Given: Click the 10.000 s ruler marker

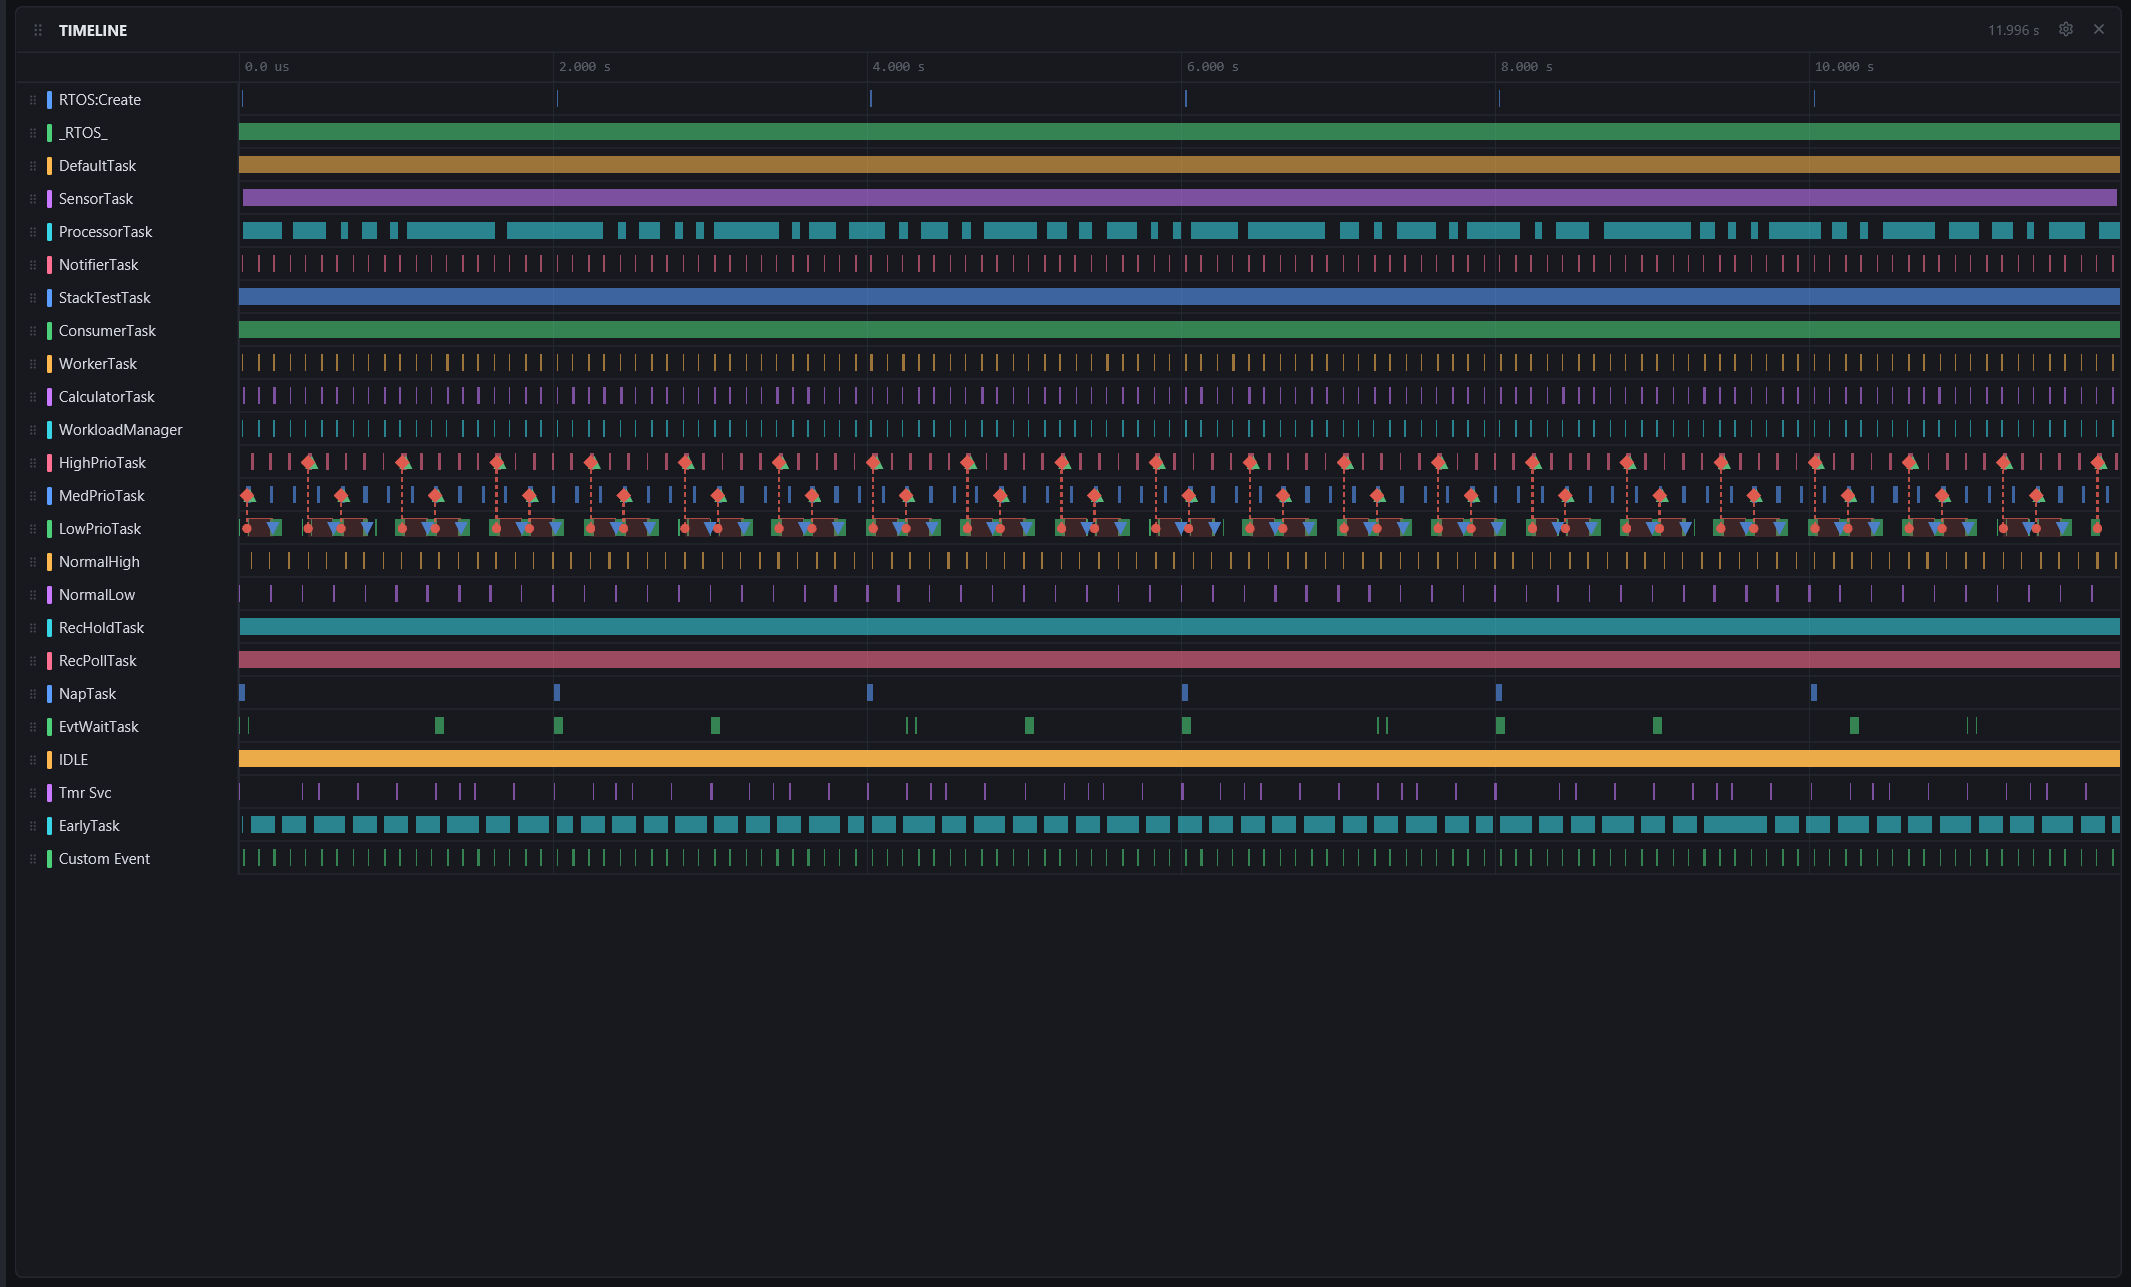Looking at the screenshot, I should (x=1845, y=67).
